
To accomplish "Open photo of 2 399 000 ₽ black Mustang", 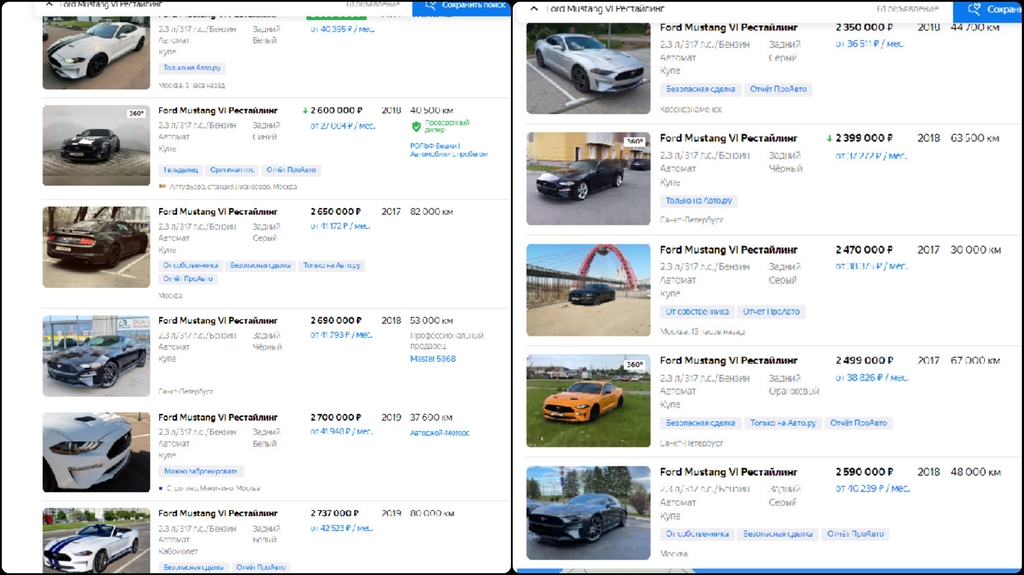I will point(588,178).
